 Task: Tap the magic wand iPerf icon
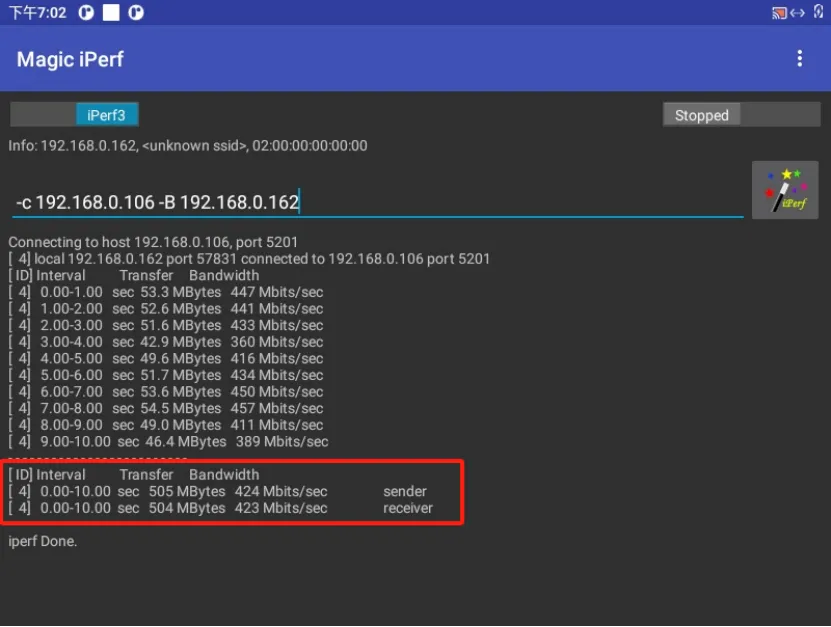(785, 189)
